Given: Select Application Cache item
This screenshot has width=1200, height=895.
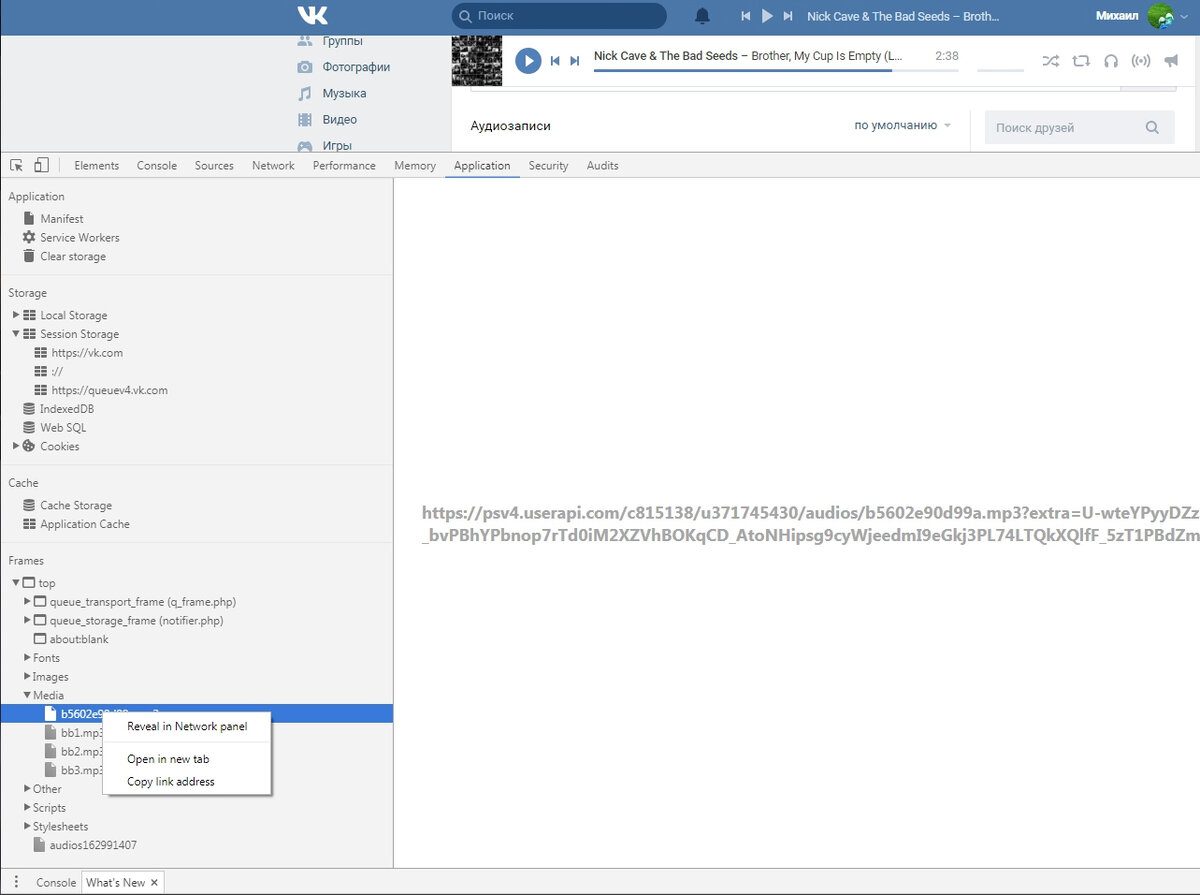Looking at the screenshot, I should tap(85, 524).
